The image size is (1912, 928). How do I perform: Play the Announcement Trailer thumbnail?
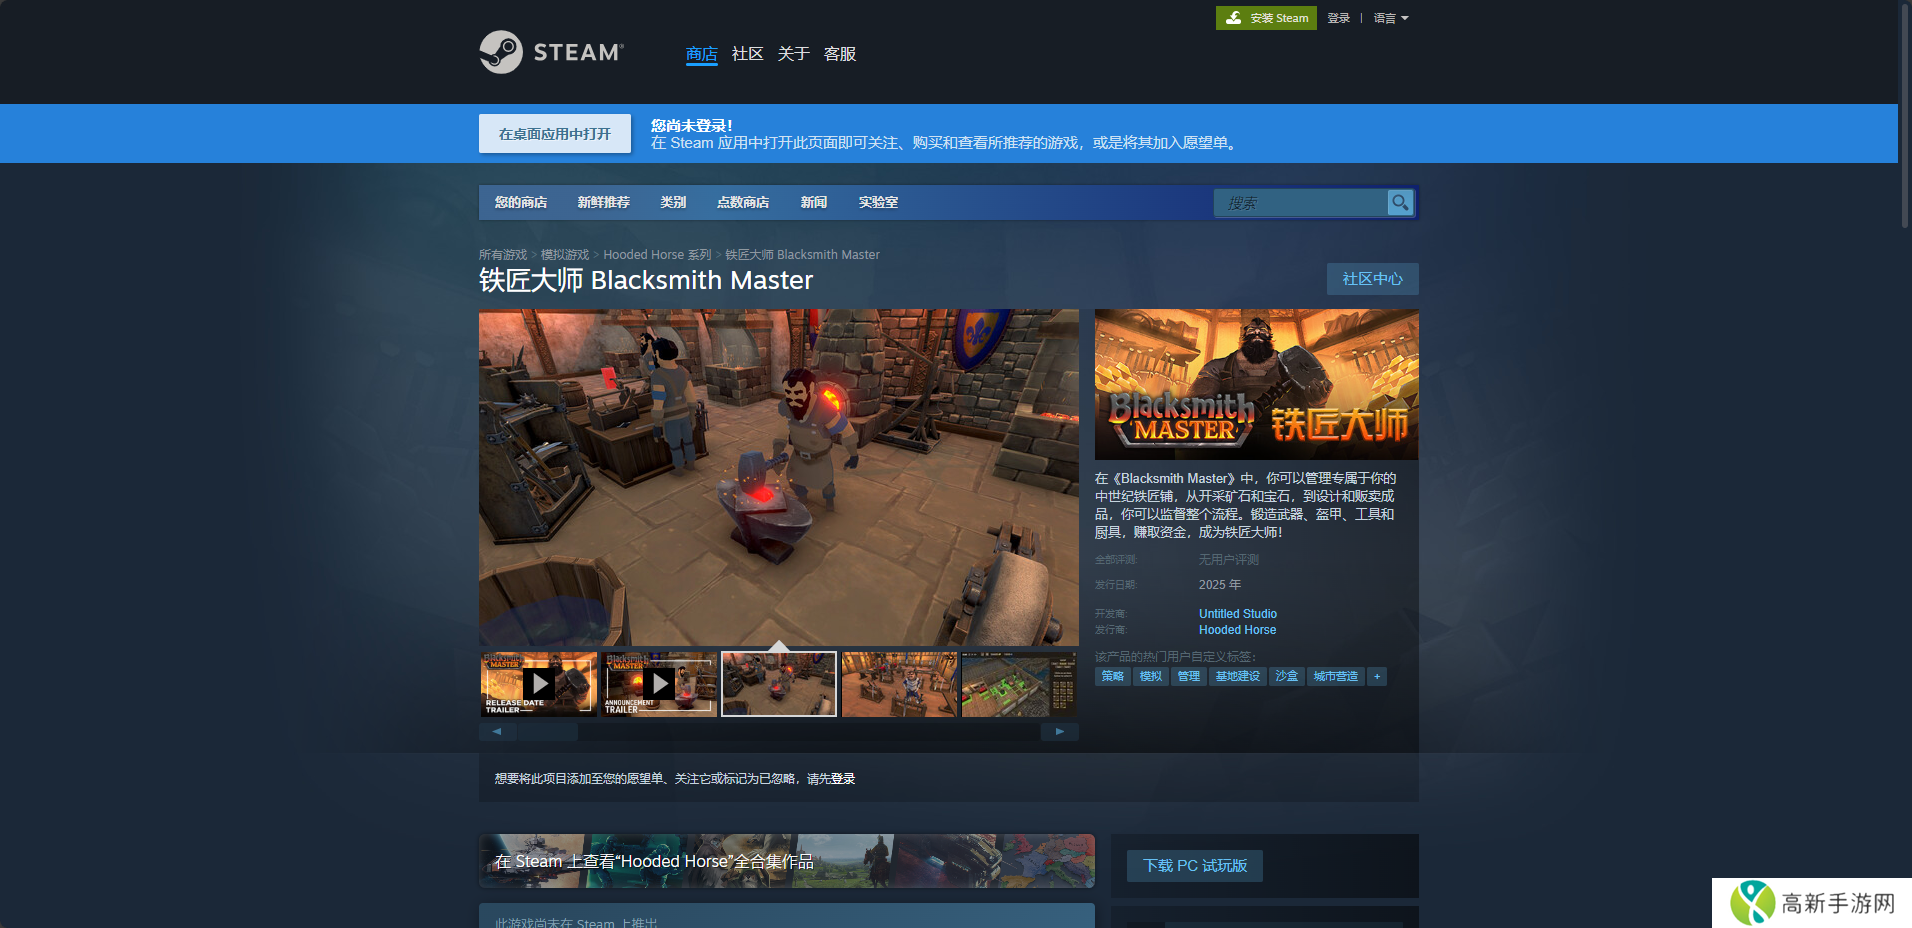[x=659, y=684]
